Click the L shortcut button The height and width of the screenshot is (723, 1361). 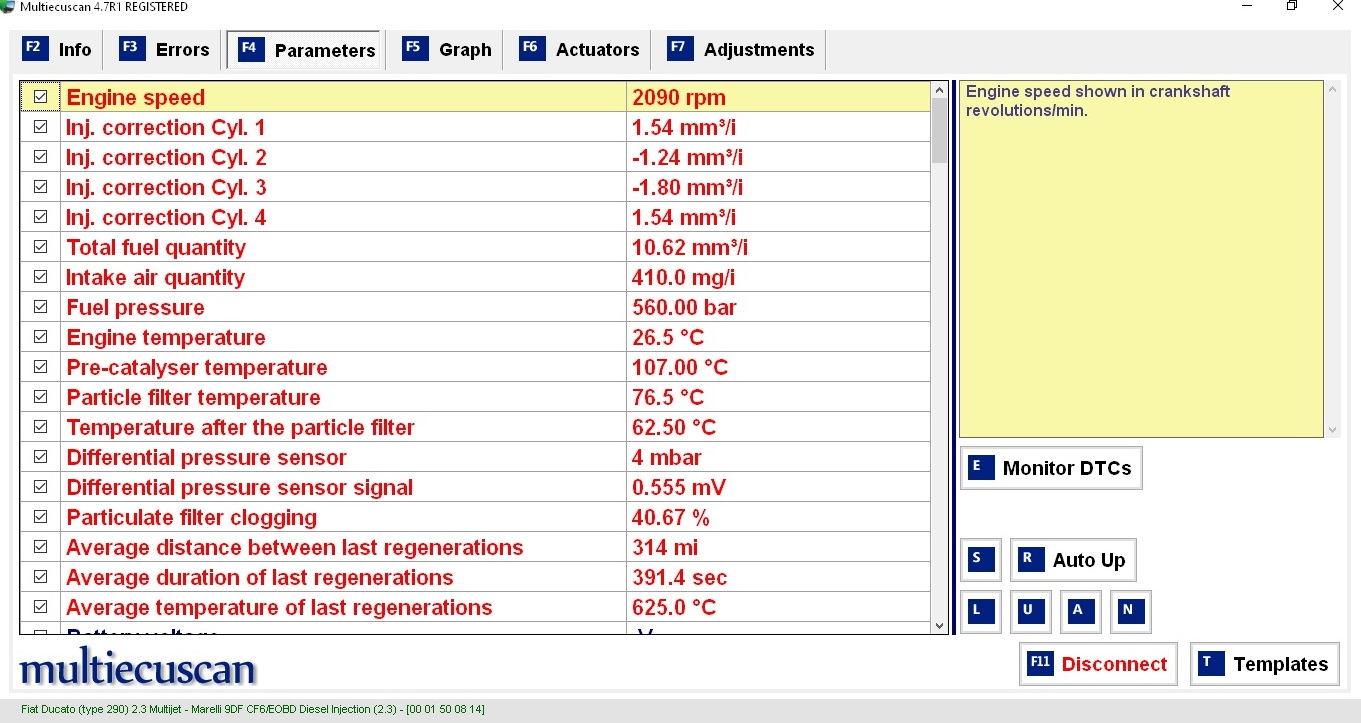[980, 611]
